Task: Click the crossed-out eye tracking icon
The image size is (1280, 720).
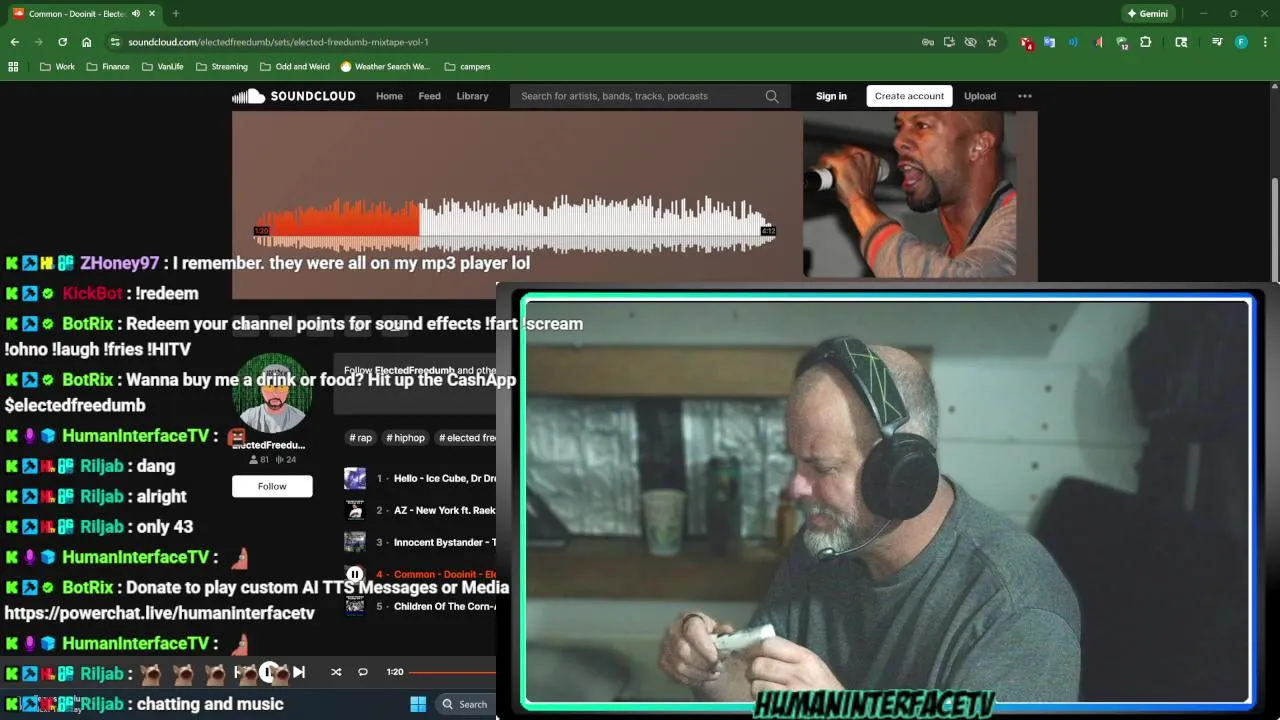Action: [x=970, y=42]
